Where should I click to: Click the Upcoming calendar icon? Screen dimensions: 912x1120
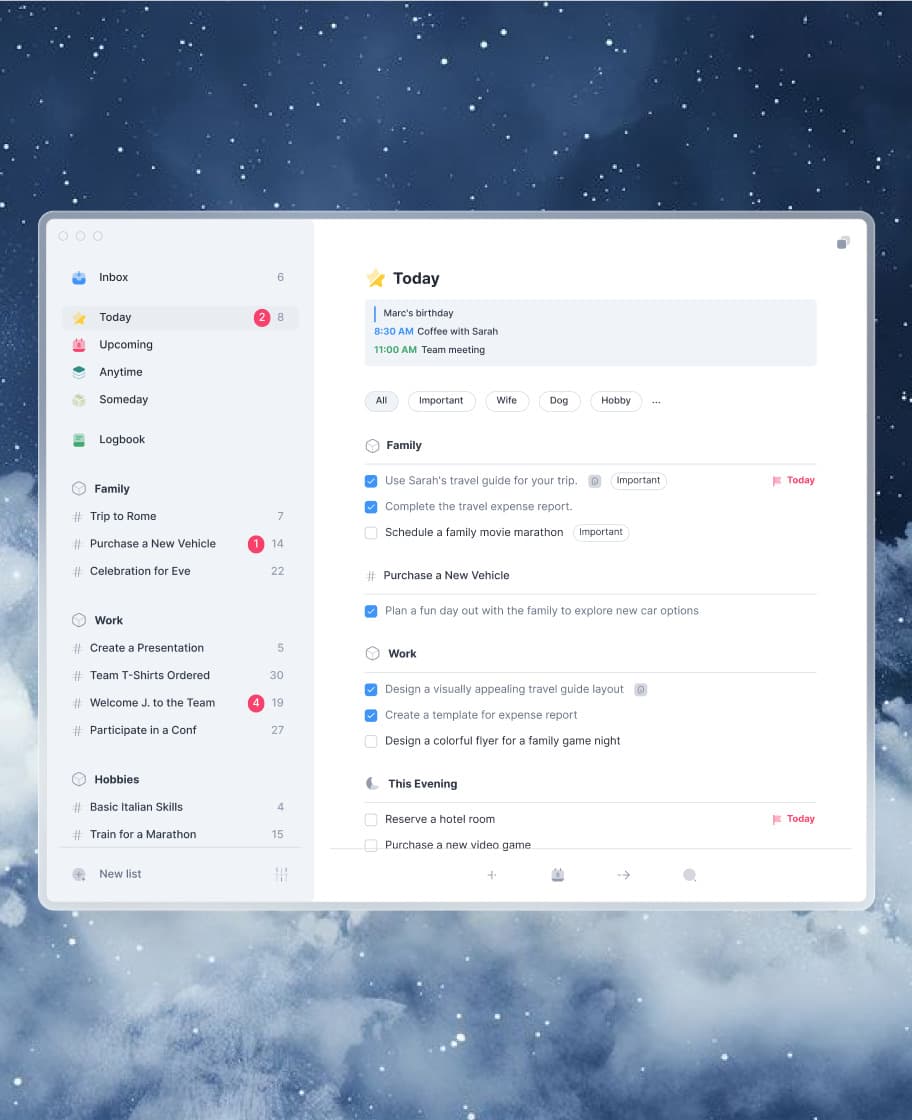click(79, 345)
